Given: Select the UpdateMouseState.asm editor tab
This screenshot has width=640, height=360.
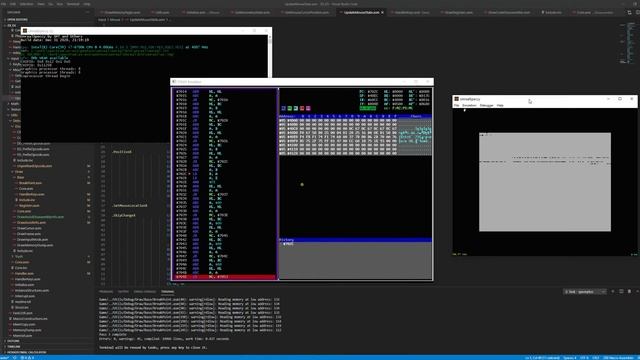Looking at the screenshot, I should click(362, 12).
